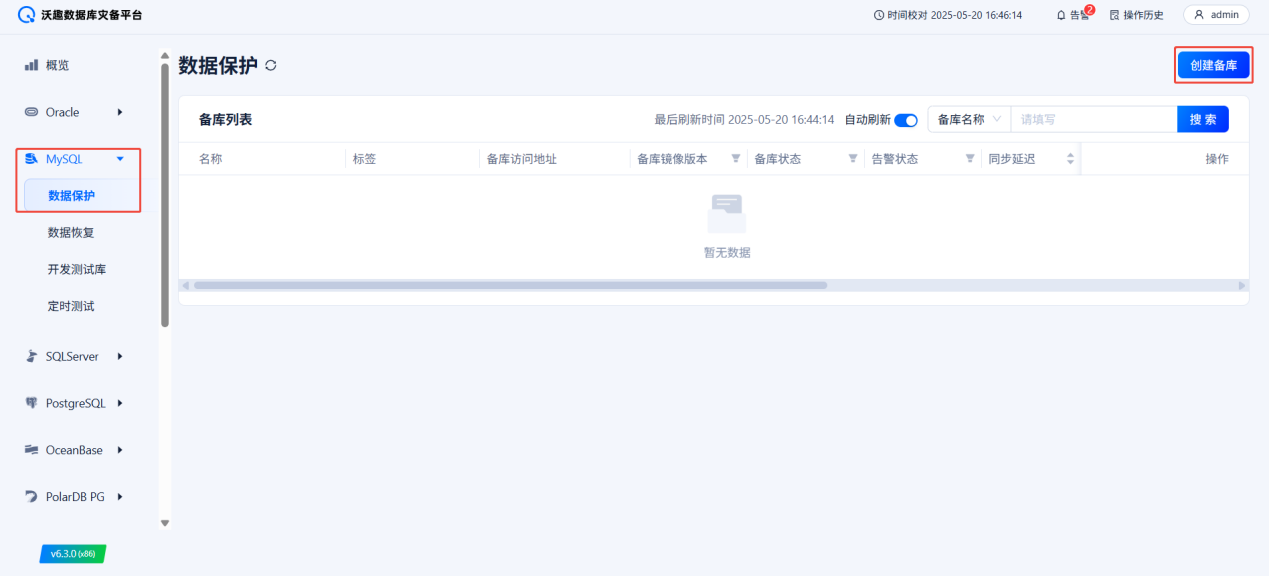Open alerts via the bell icon
The width and height of the screenshot is (1269, 576).
click(1062, 15)
